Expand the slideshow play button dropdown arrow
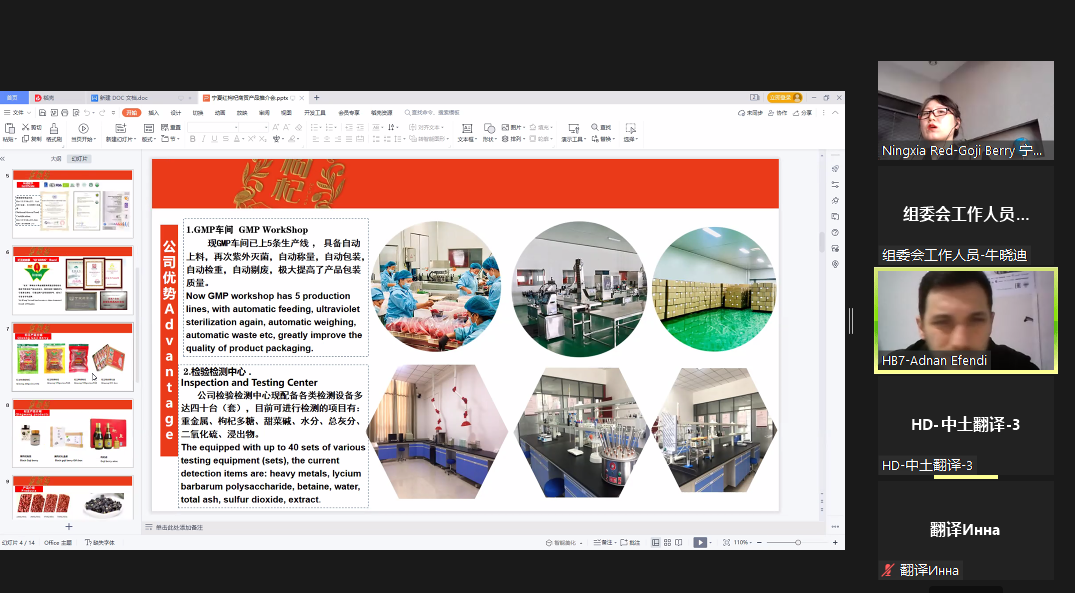The image size is (1076, 593). point(710,543)
